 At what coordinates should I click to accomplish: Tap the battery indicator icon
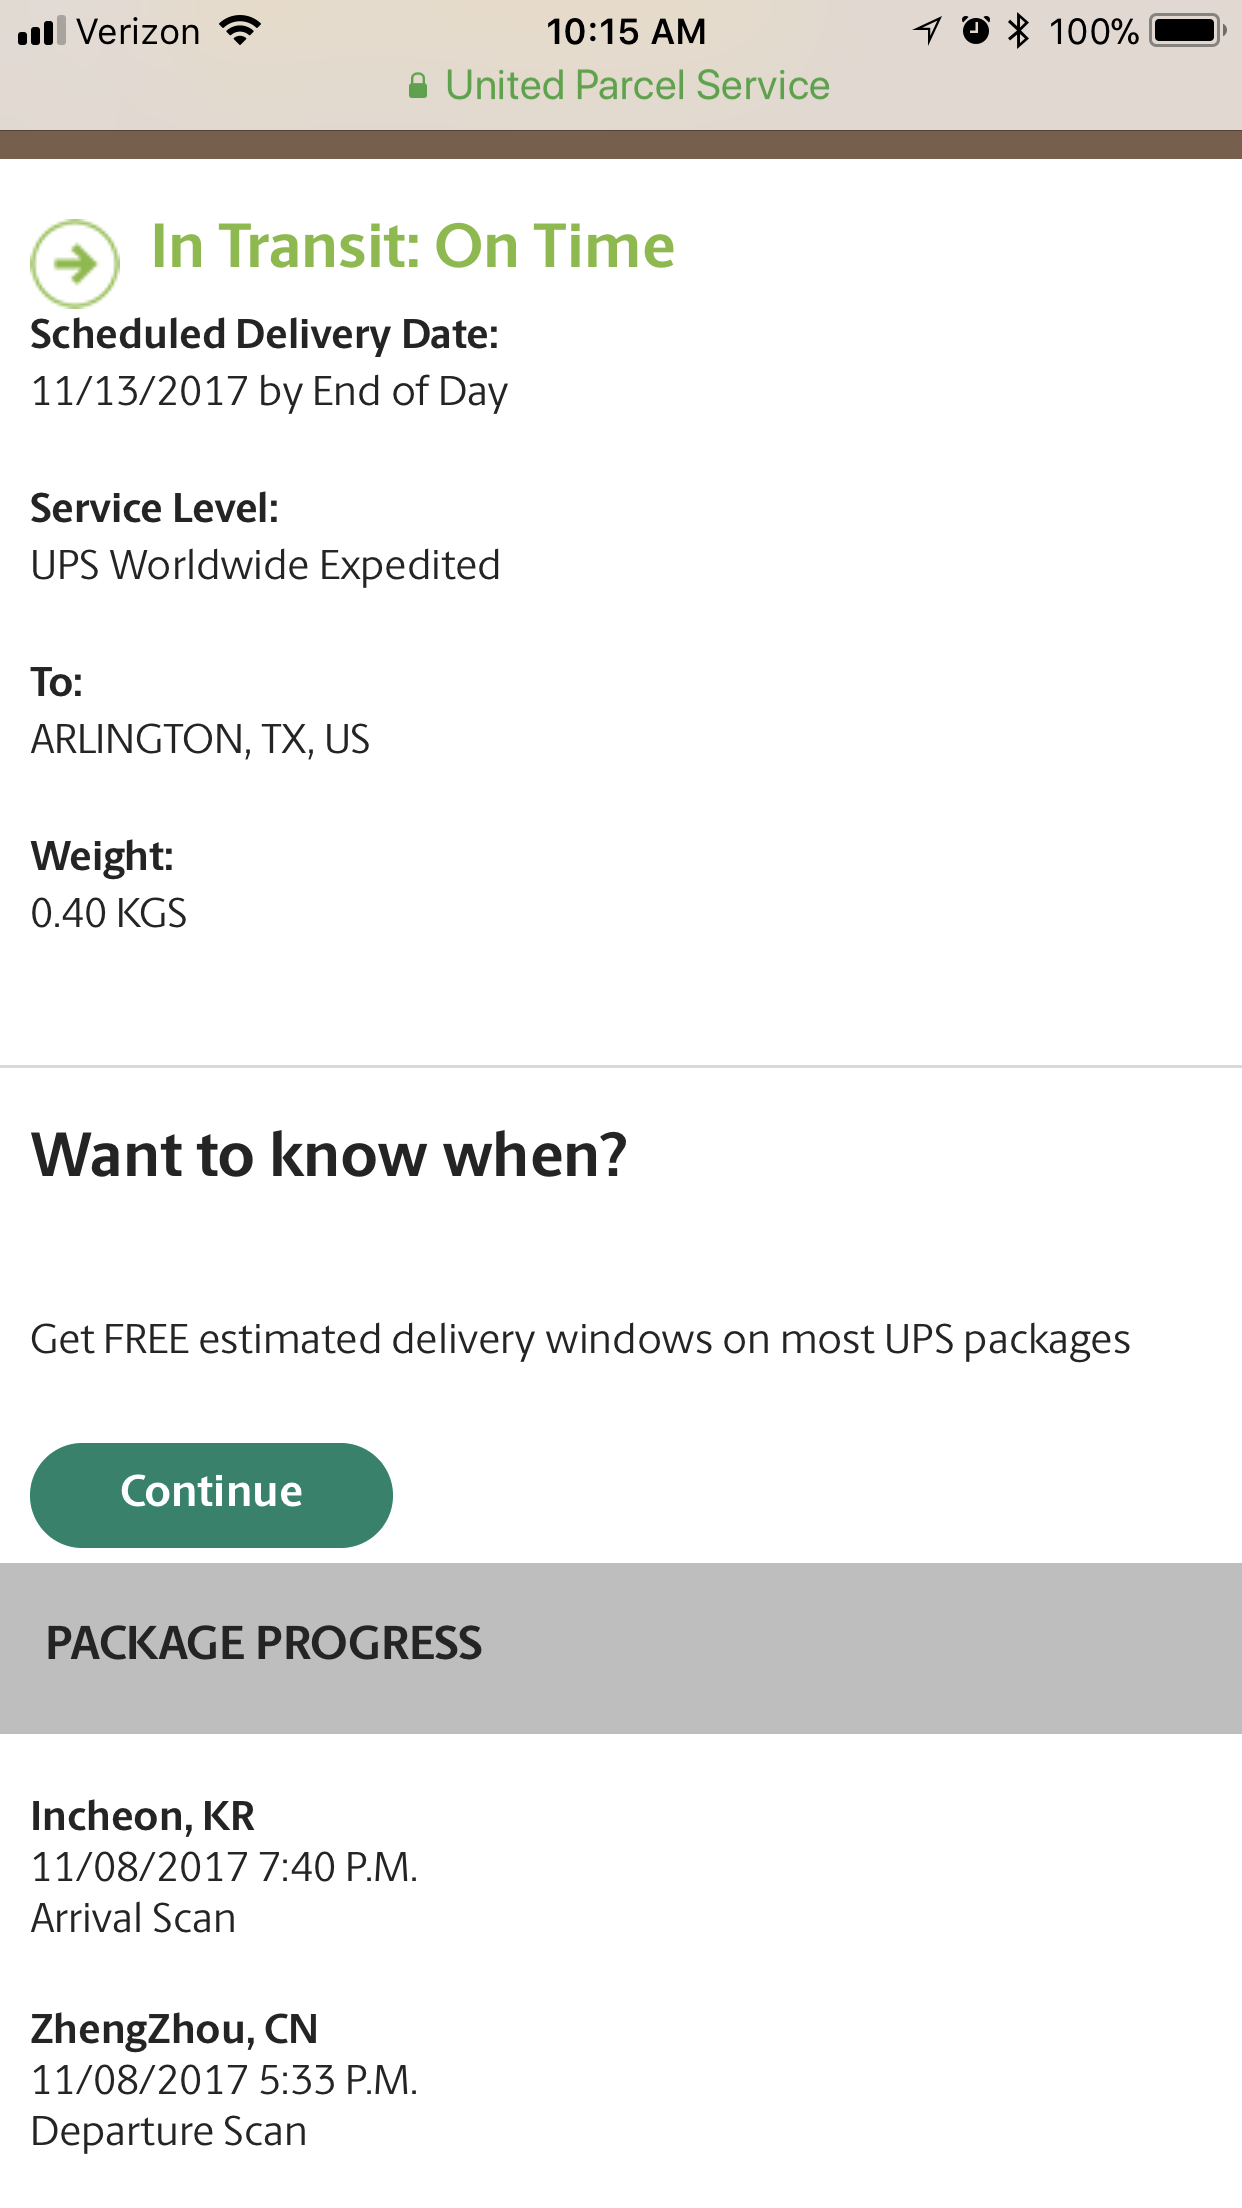click(x=1188, y=31)
